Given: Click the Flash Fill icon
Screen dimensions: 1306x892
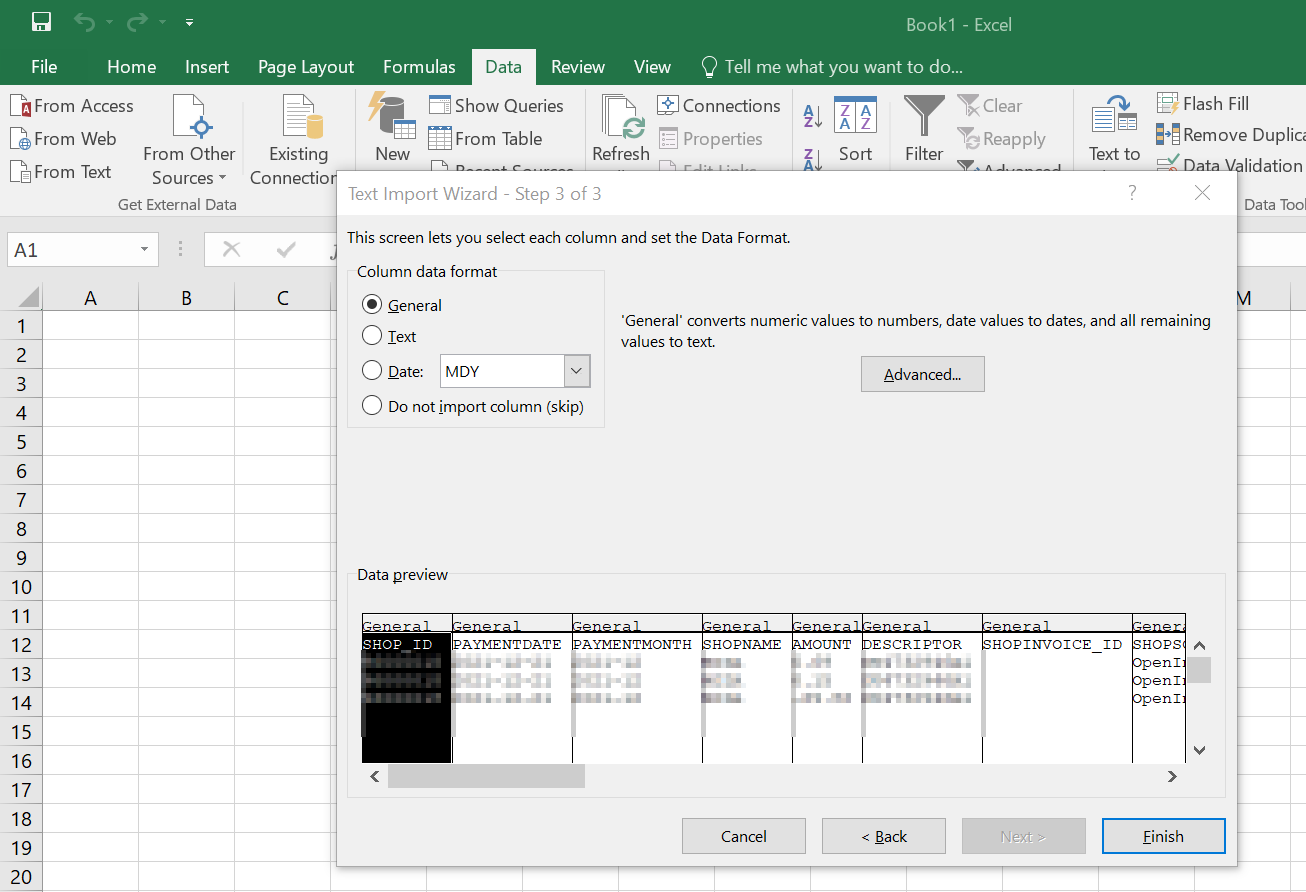Looking at the screenshot, I should click(x=1168, y=104).
